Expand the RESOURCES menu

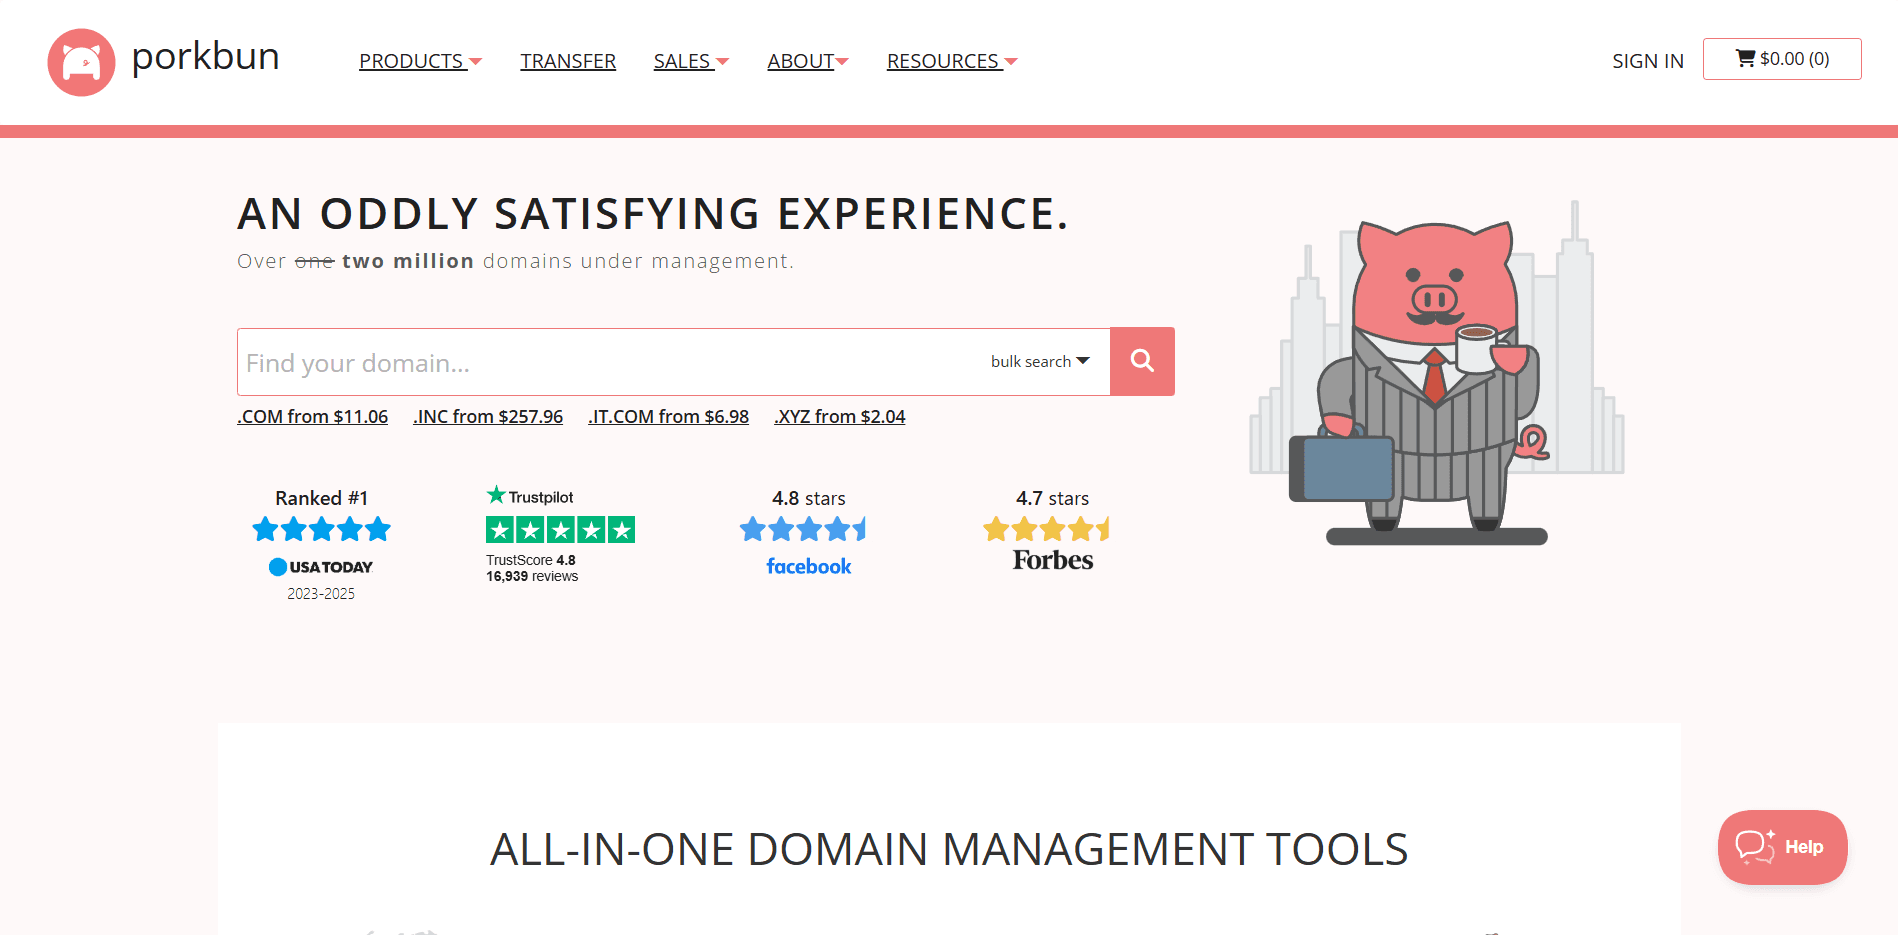click(952, 61)
